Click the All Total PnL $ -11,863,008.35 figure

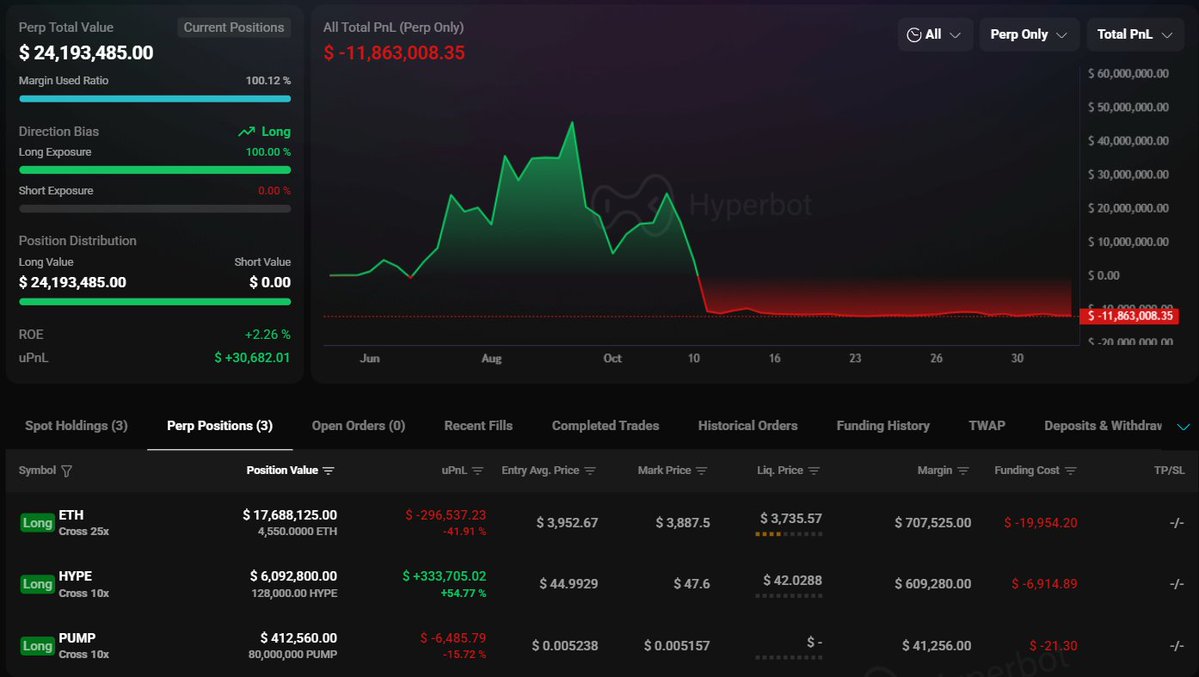(394, 53)
